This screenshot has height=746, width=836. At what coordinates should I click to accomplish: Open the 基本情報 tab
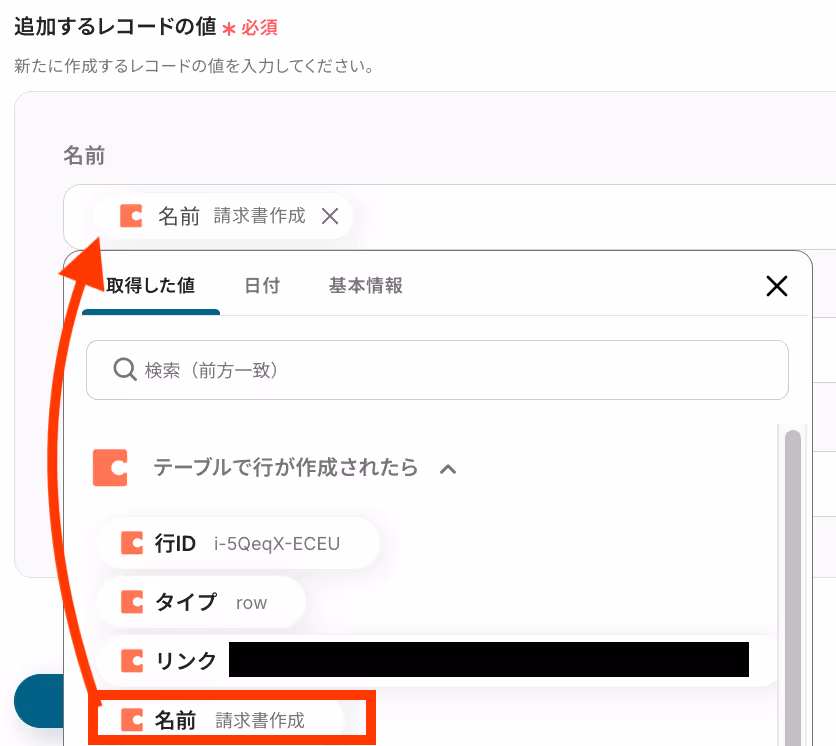click(366, 286)
